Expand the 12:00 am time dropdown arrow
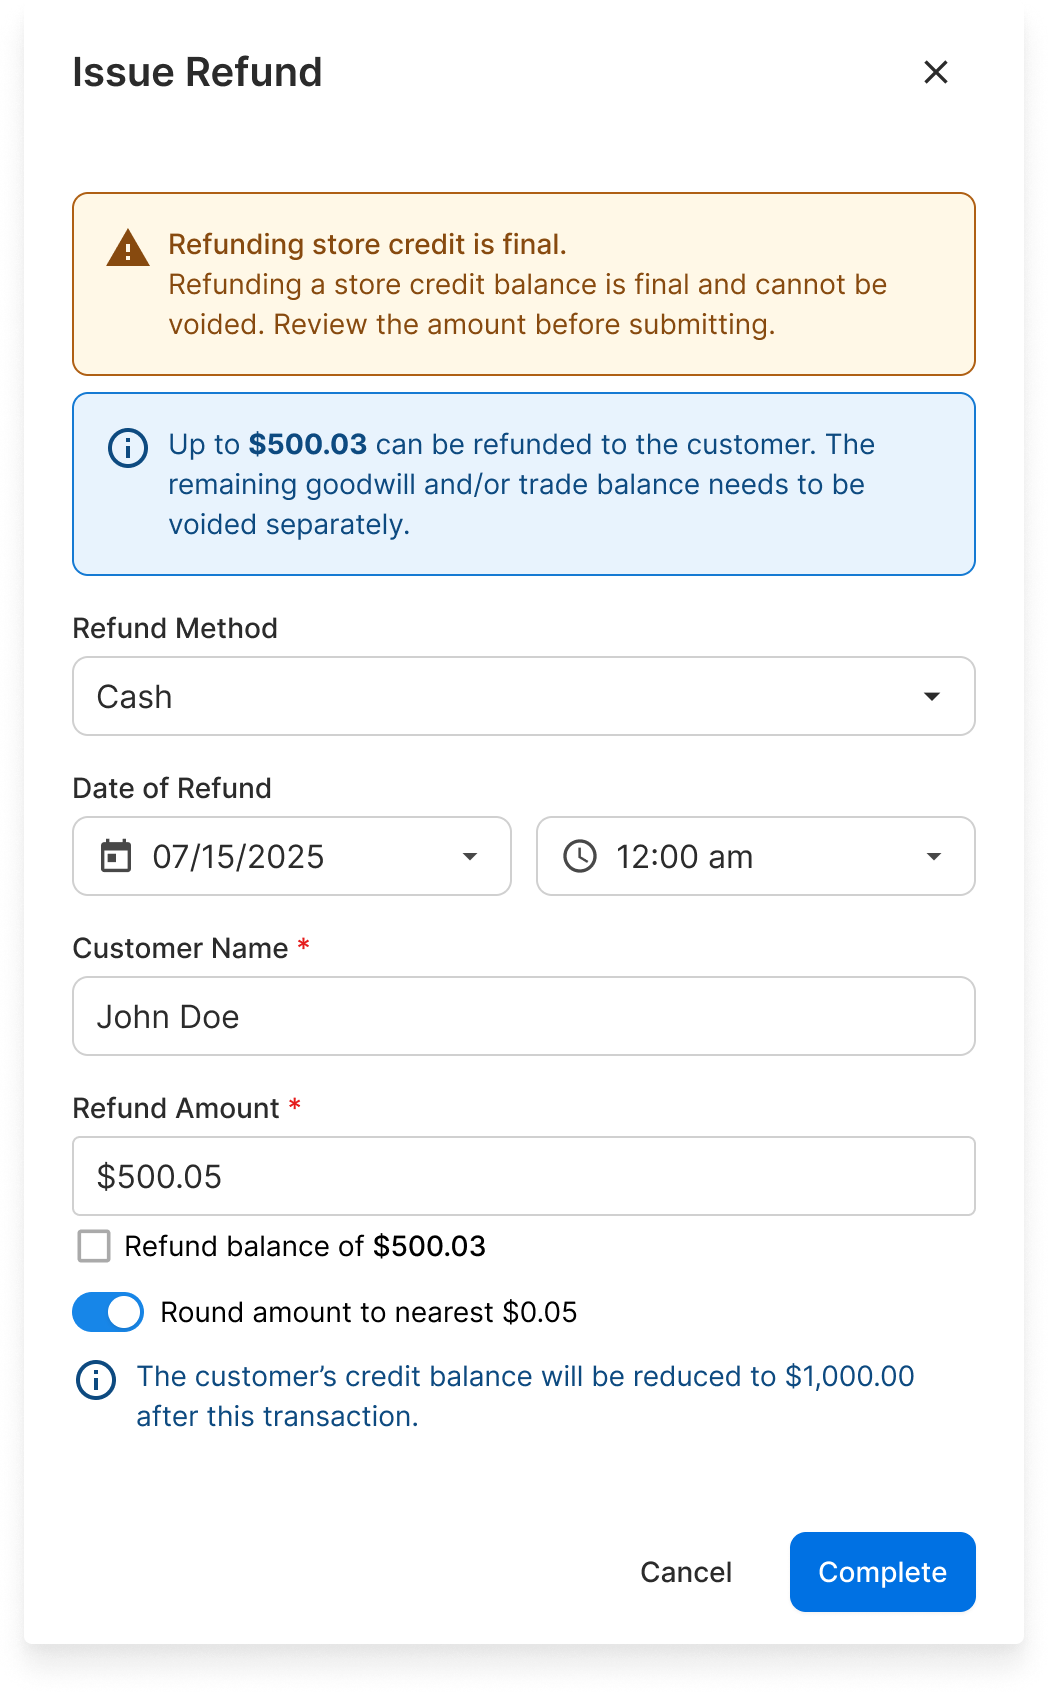The width and height of the screenshot is (1048, 1692). click(x=934, y=856)
